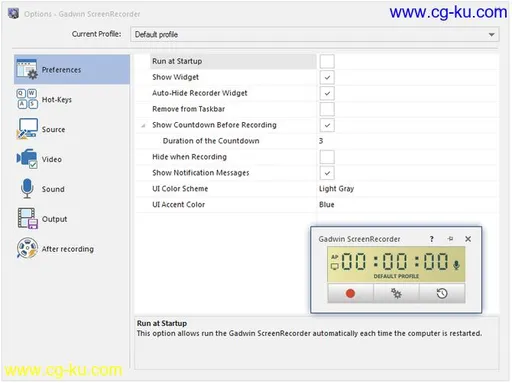Click the Sound microphone icon
Screen dimensions: 512x383
click(x=27, y=189)
